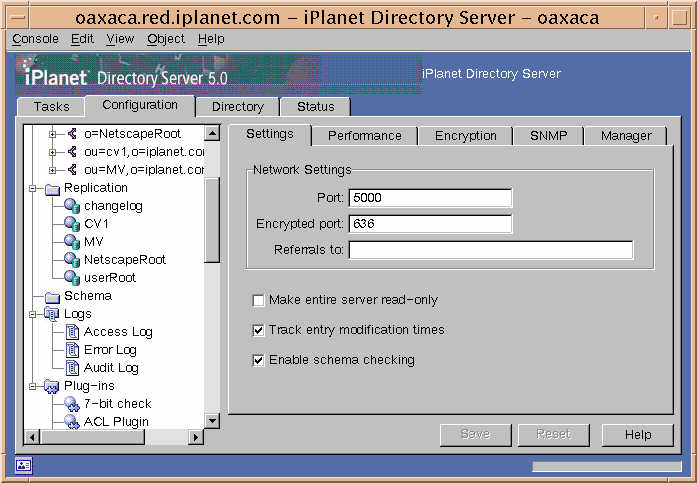This screenshot has height=483, width=697.
Task: Select the userRoot tree label
Action: (x=110, y=278)
